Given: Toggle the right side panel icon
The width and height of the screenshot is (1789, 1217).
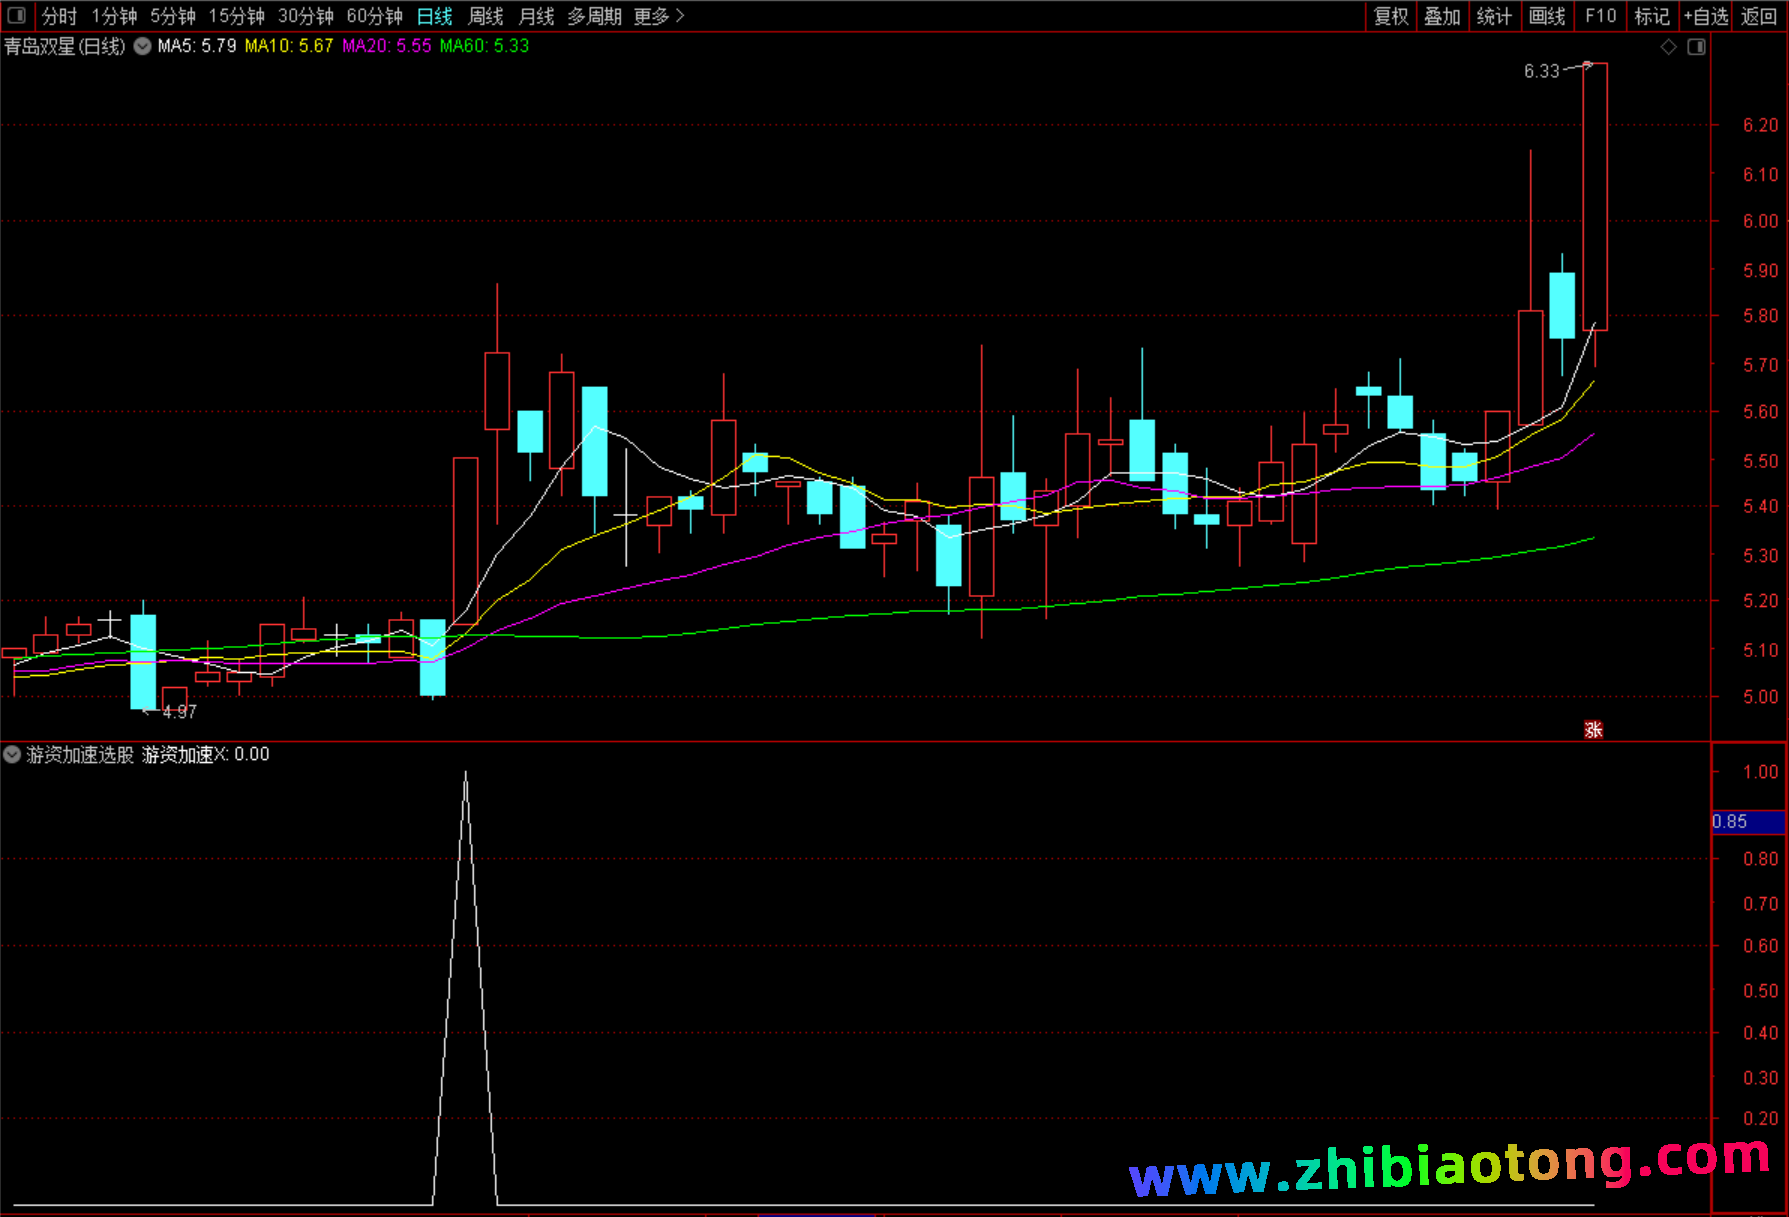Looking at the screenshot, I should (x=1696, y=47).
